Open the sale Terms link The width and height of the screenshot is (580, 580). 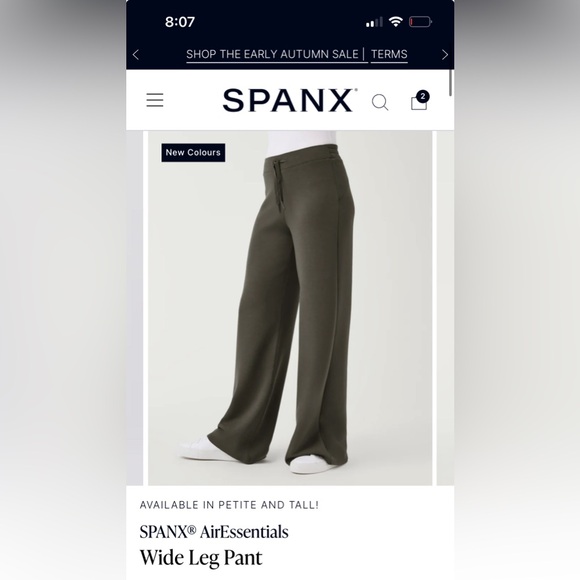pyautogui.click(x=389, y=55)
